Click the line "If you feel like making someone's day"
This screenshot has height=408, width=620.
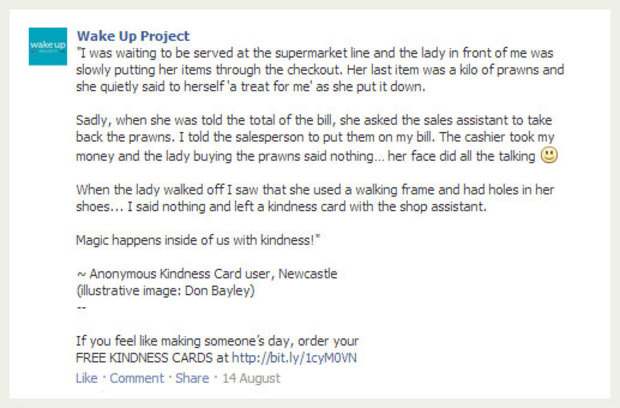tap(217, 341)
